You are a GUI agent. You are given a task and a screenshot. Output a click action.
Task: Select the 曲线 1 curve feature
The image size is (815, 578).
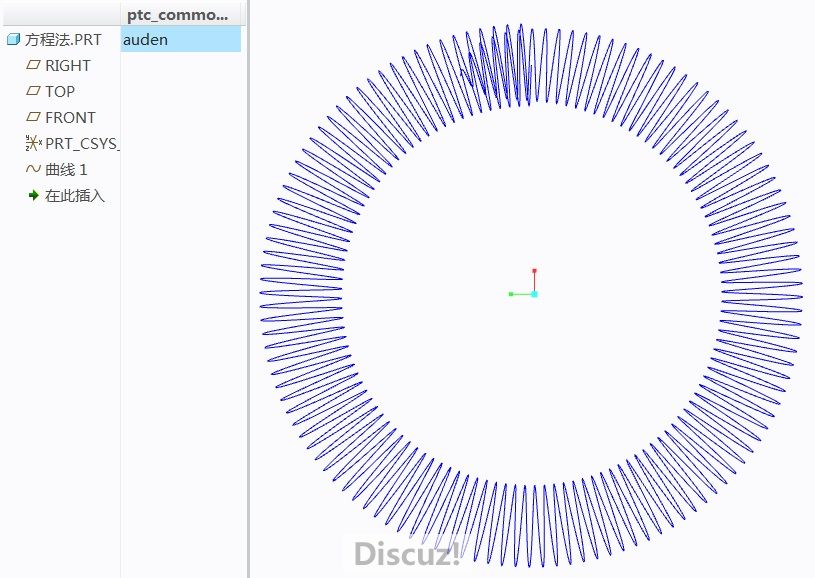click(66, 169)
